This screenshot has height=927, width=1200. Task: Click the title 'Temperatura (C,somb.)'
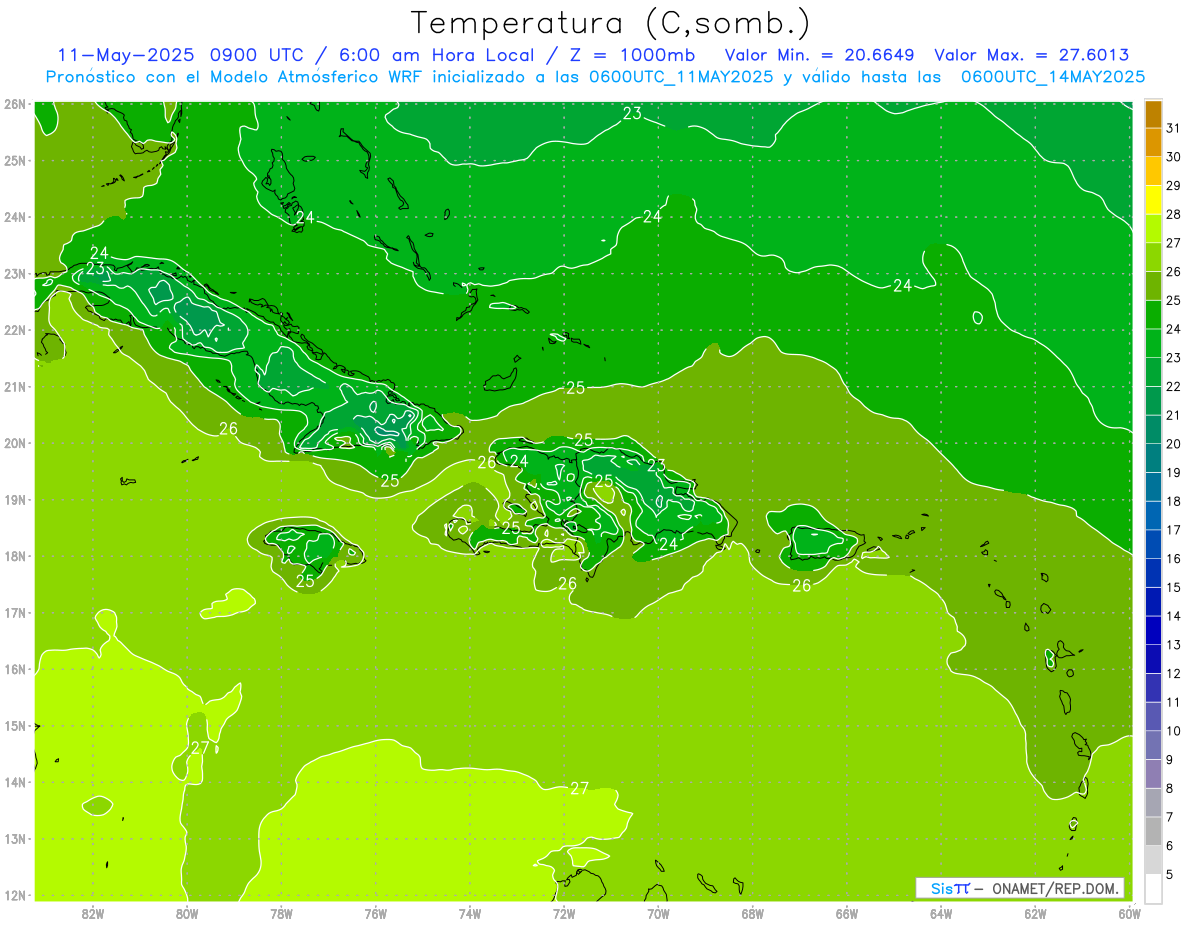610,23
